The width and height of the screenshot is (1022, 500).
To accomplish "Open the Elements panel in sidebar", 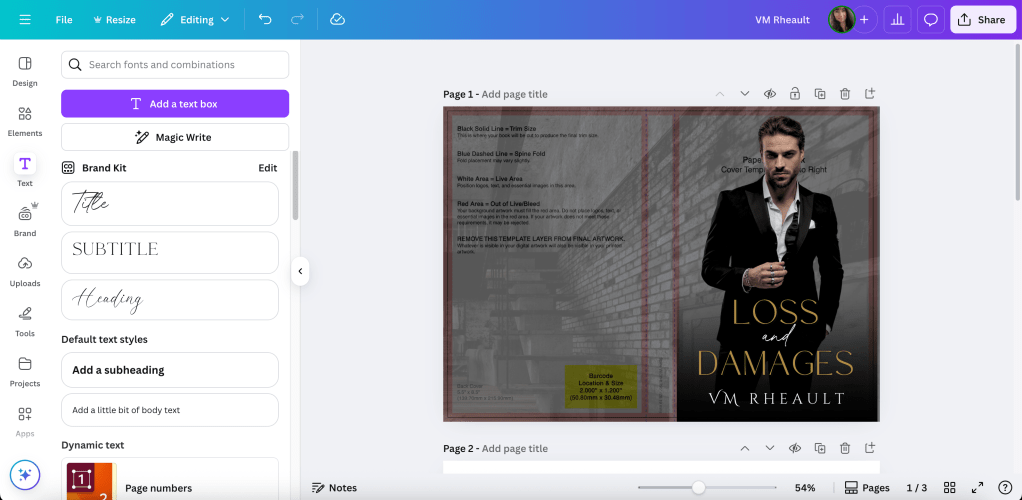I will (25, 120).
